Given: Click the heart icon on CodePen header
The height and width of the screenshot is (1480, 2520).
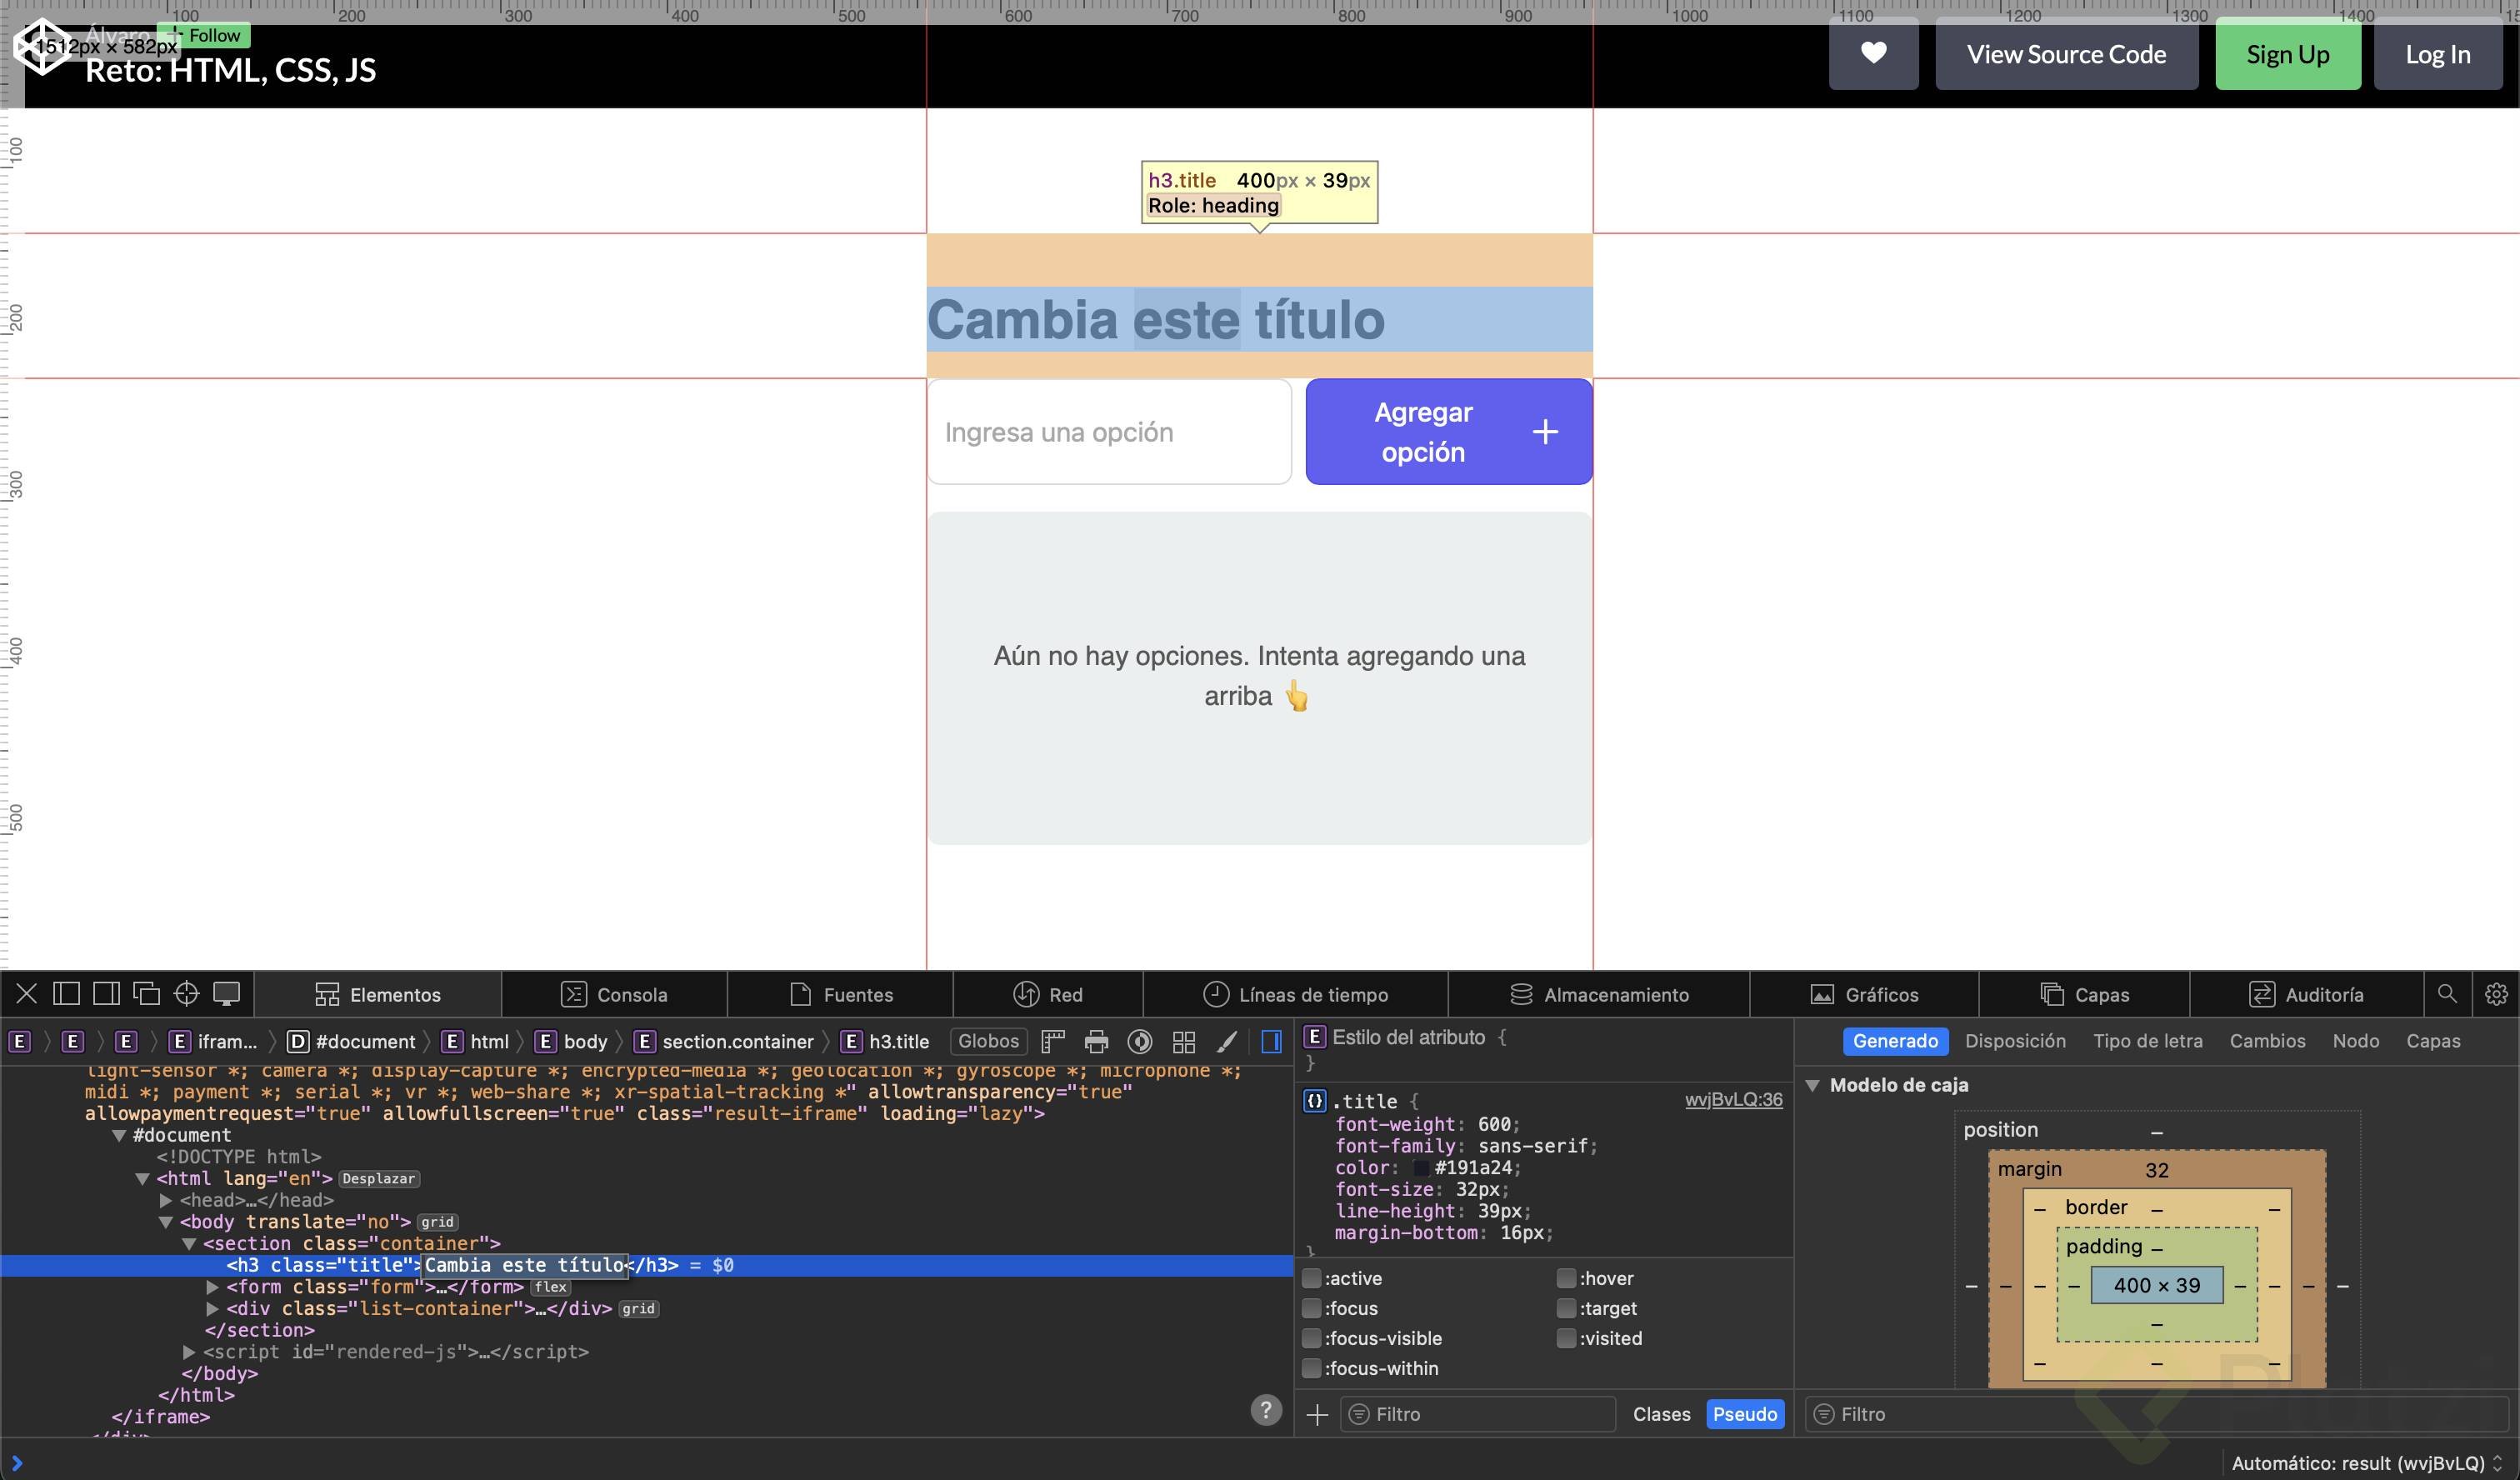Looking at the screenshot, I should [x=1873, y=54].
